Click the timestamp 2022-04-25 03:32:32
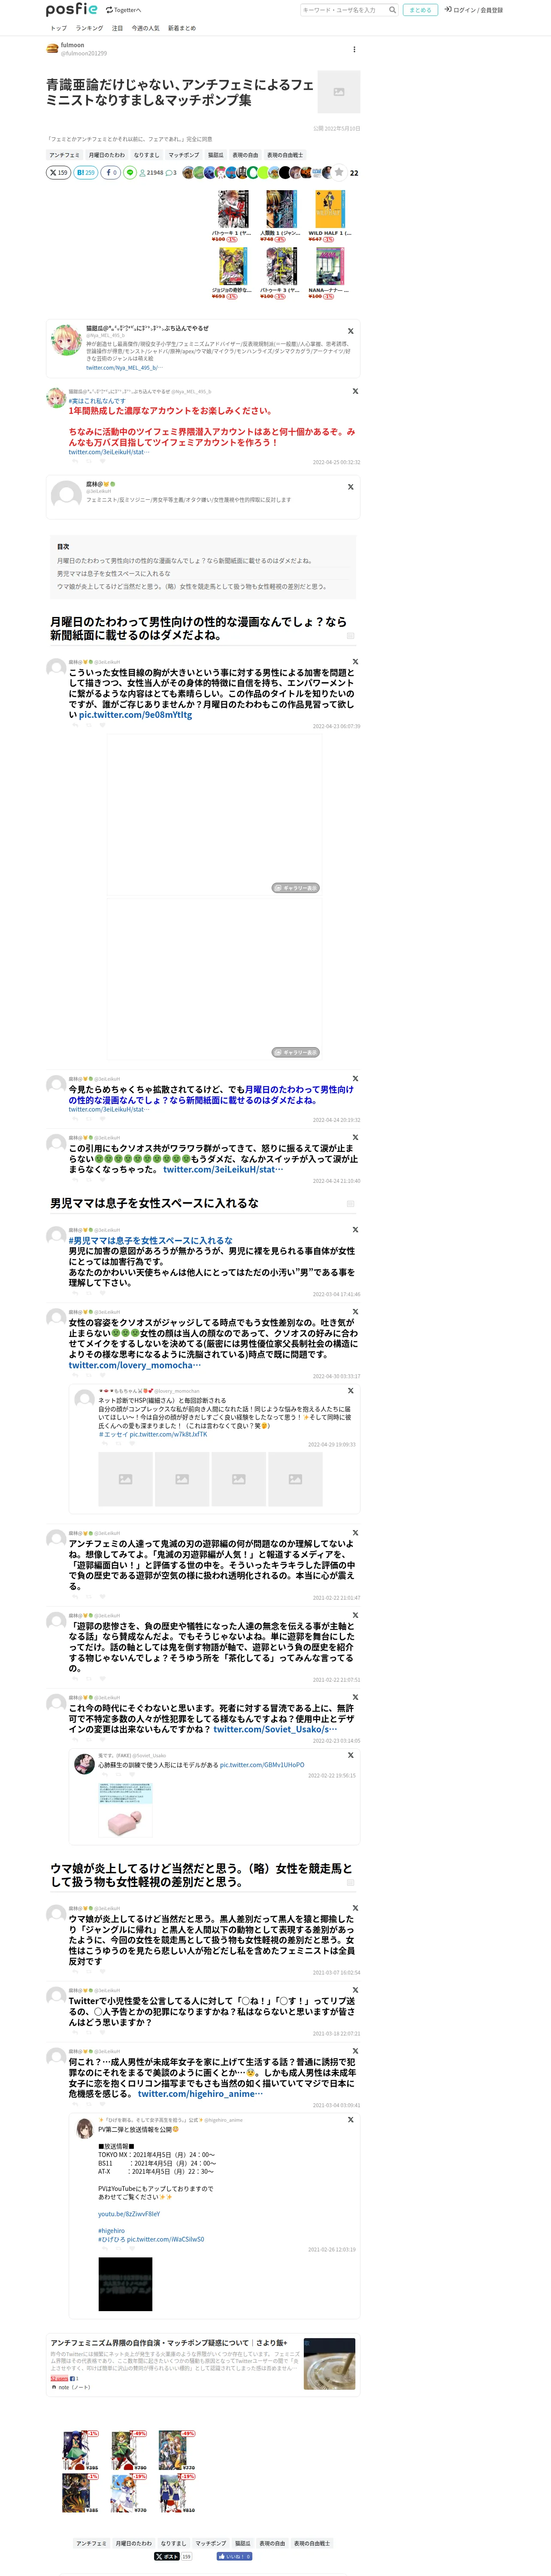This screenshot has height=2576, width=551. pos(336,462)
